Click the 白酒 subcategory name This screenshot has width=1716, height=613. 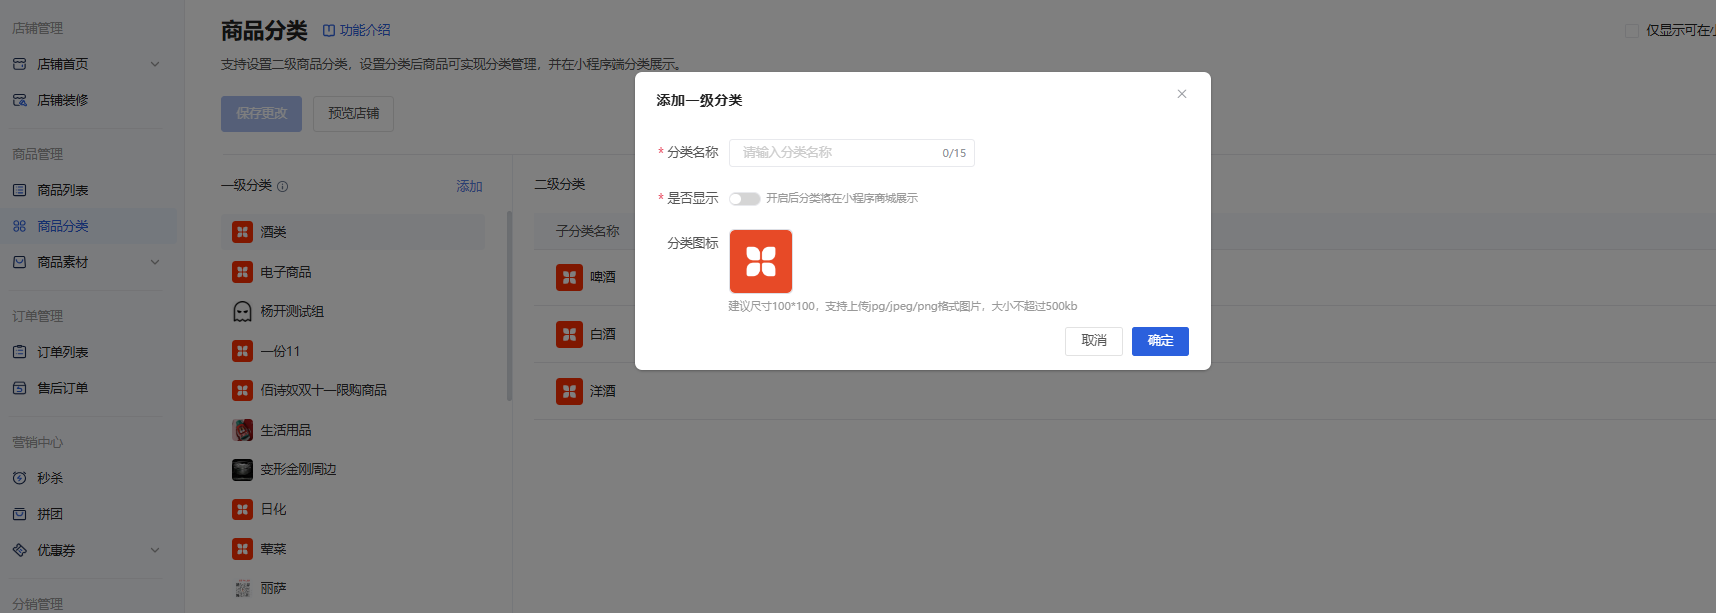603,334
